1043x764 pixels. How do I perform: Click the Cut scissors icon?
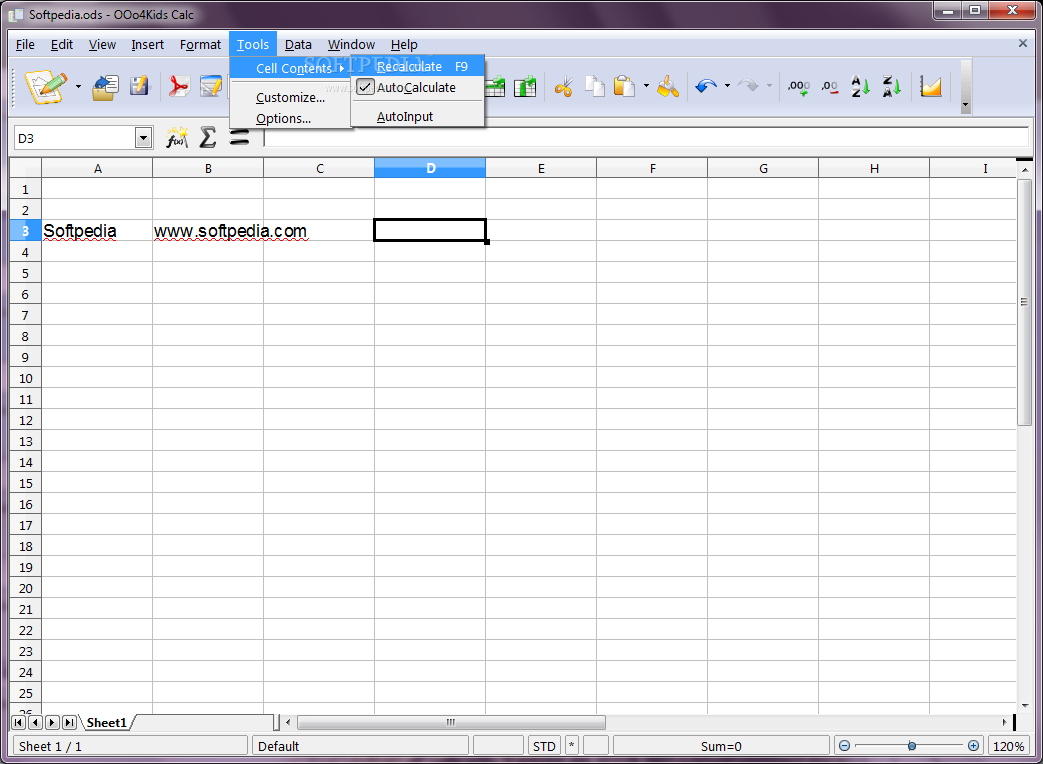coord(563,87)
